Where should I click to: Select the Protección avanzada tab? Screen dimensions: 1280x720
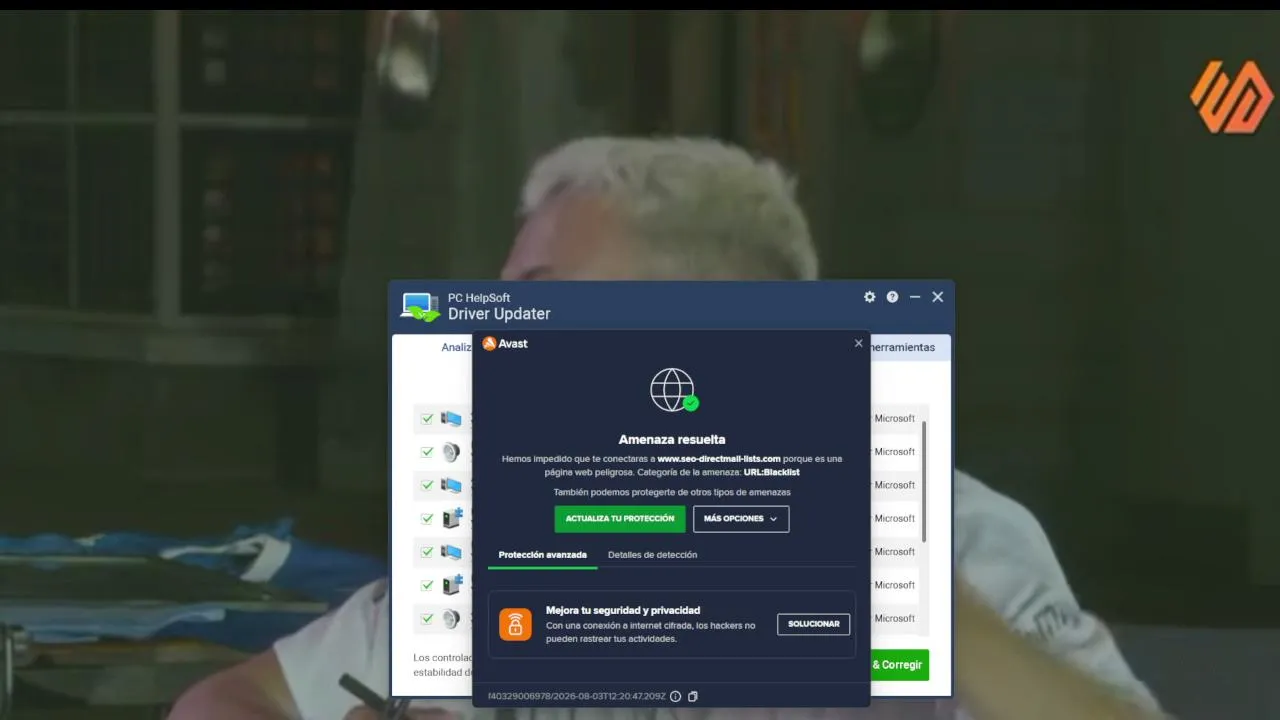[x=543, y=555]
